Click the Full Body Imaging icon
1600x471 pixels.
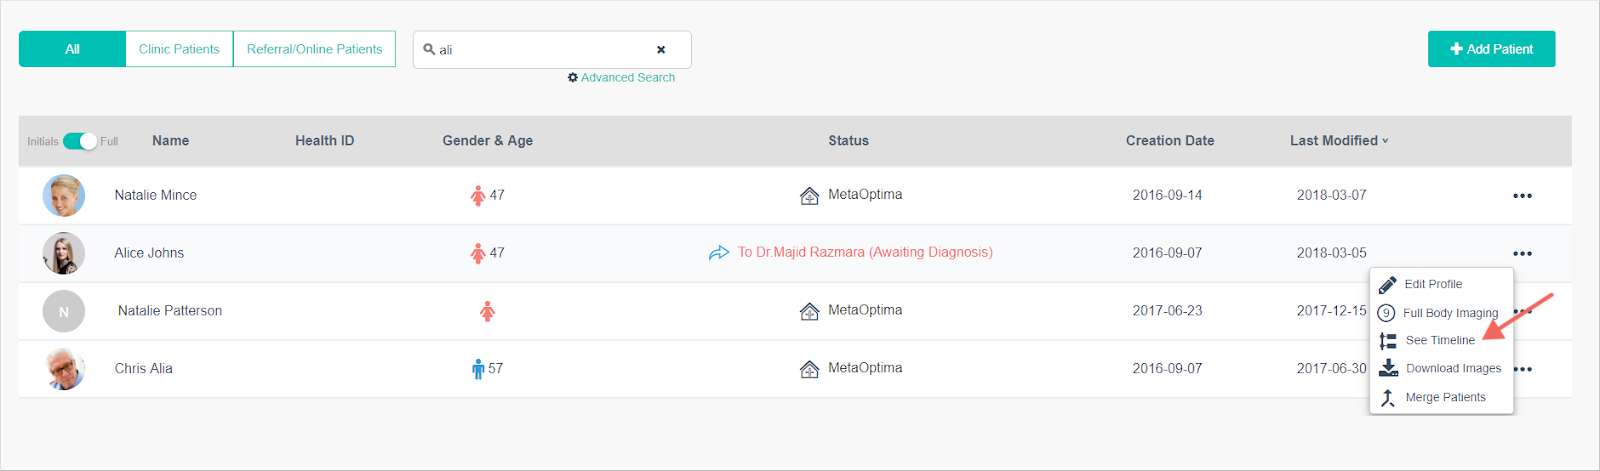pyautogui.click(x=1386, y=313)
